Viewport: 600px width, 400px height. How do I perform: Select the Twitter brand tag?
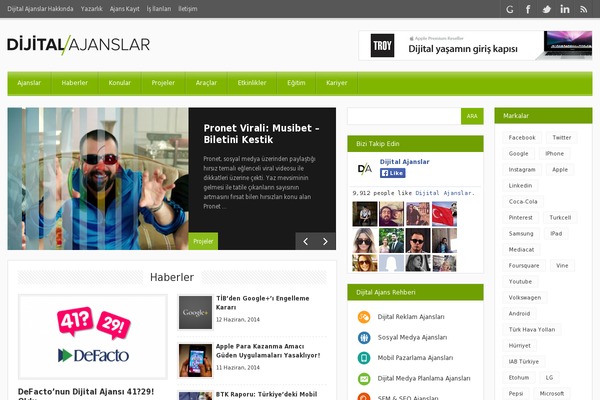pos(562,137)
